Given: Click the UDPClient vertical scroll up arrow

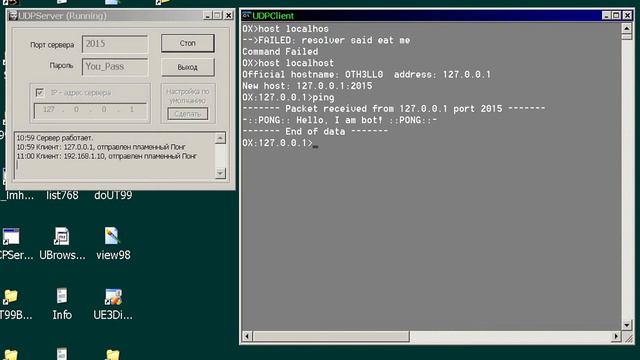Looking at the screenshot, I should [627, 28].
